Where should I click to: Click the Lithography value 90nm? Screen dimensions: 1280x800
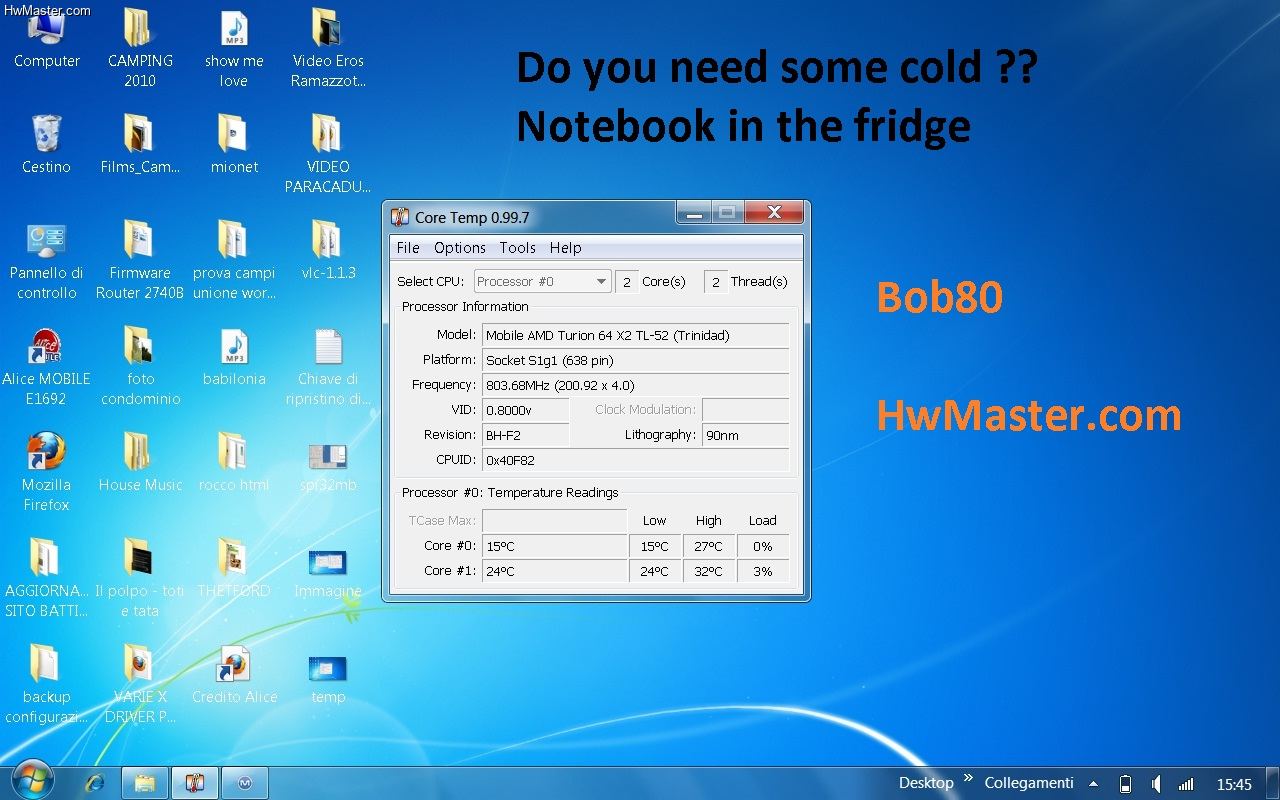pos(746,435)
